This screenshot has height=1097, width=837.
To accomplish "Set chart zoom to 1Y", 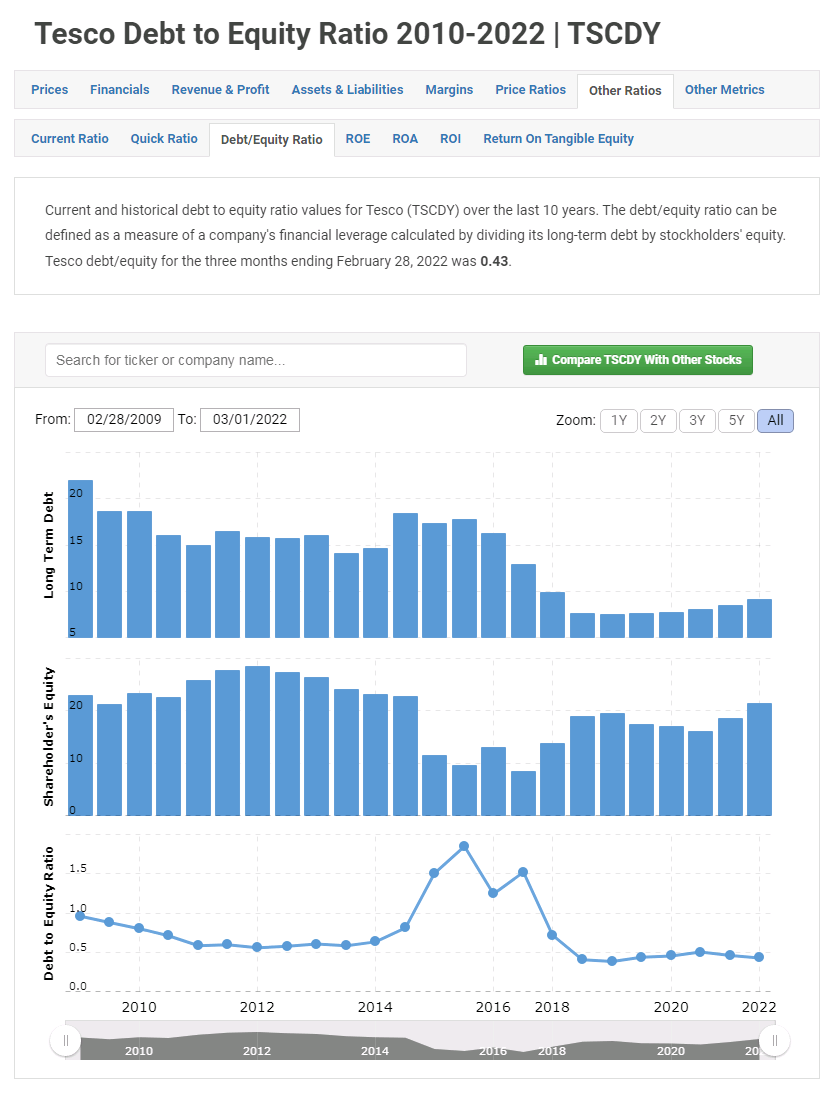I will 619,420.
